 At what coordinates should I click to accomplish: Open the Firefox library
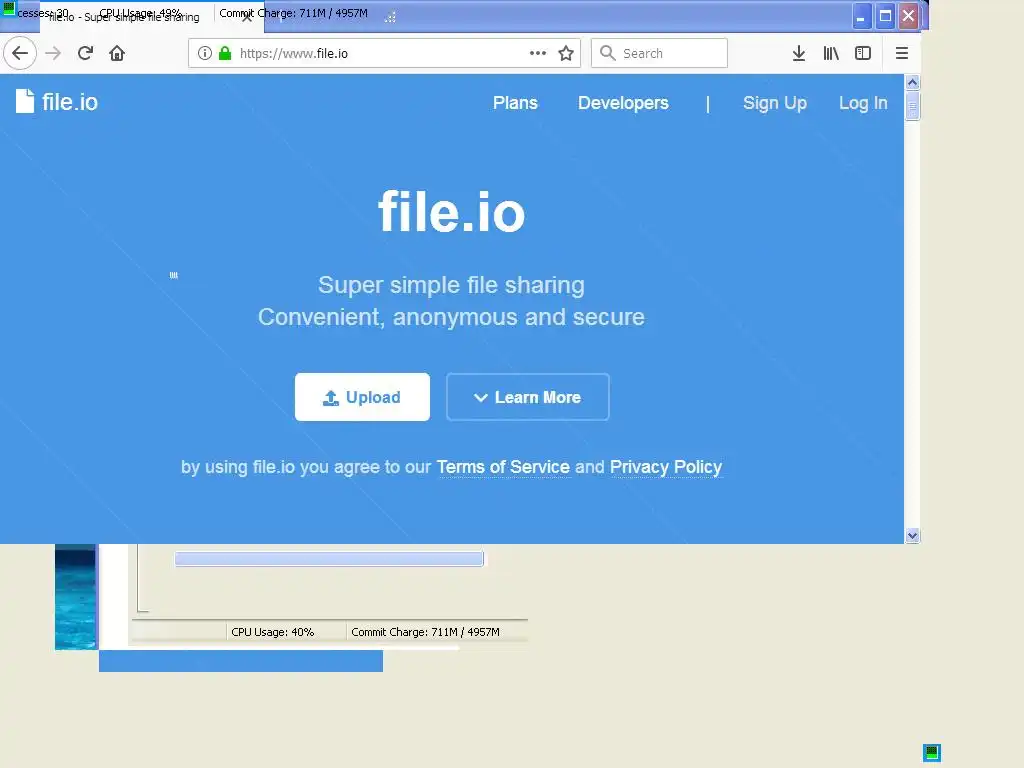[831, 54]
